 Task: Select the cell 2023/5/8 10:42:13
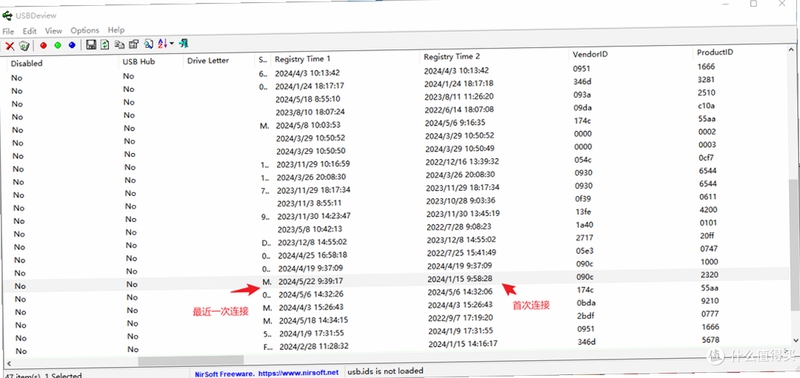tap(310, 229)
